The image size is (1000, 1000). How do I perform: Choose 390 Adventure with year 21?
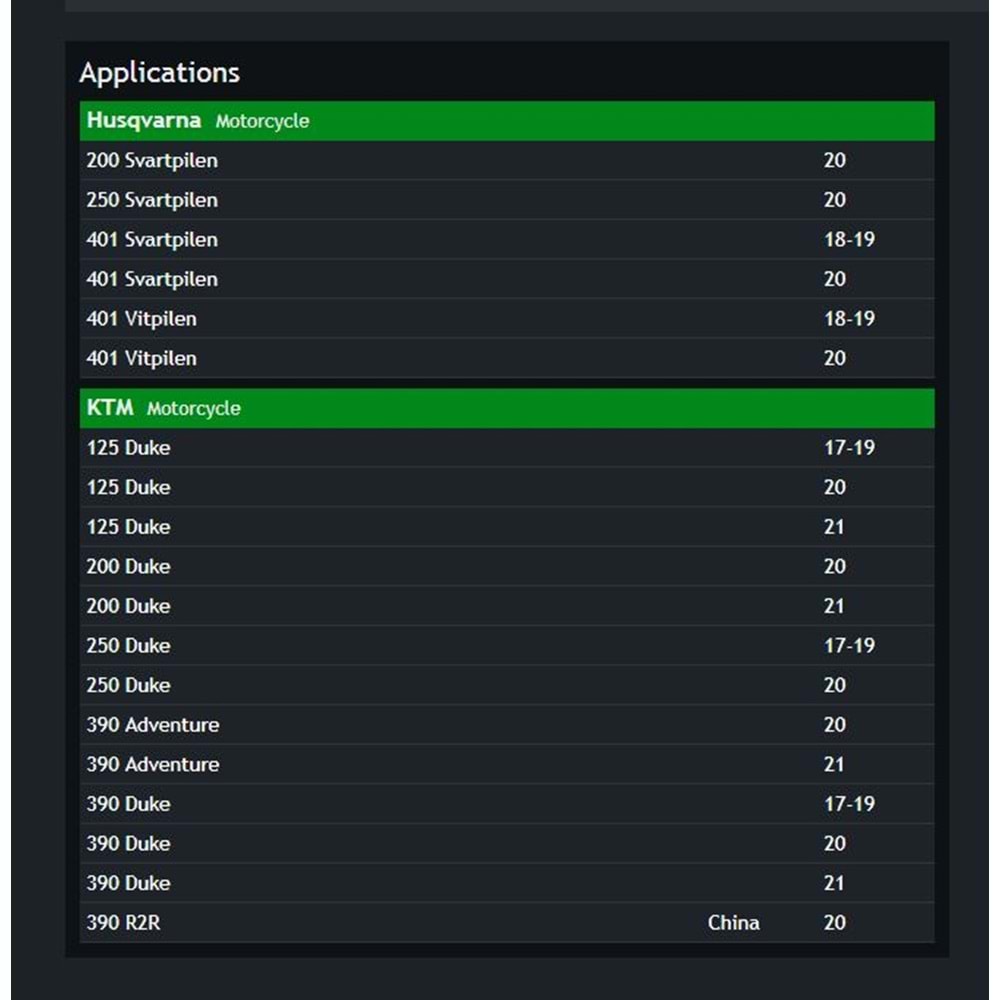(153, 764)
